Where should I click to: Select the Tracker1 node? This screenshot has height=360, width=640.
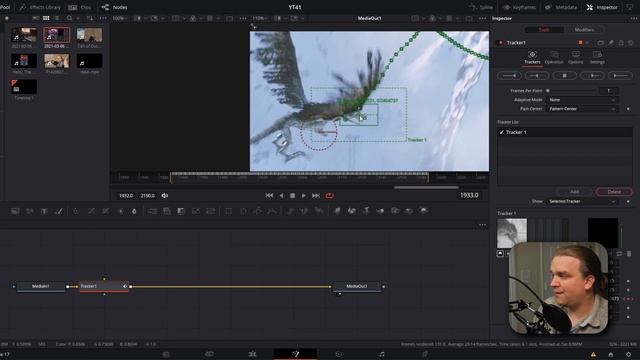[x=104, y=287]
